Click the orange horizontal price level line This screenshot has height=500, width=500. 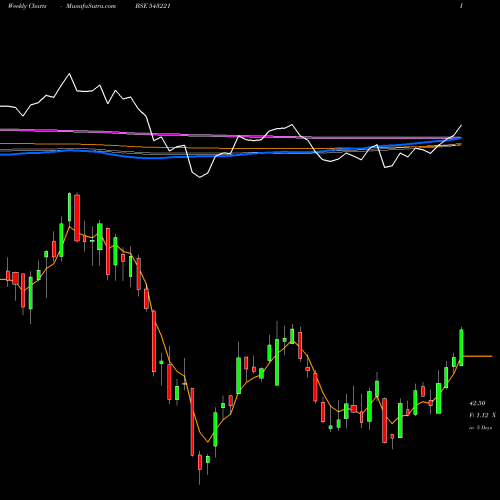pos(478,356)
